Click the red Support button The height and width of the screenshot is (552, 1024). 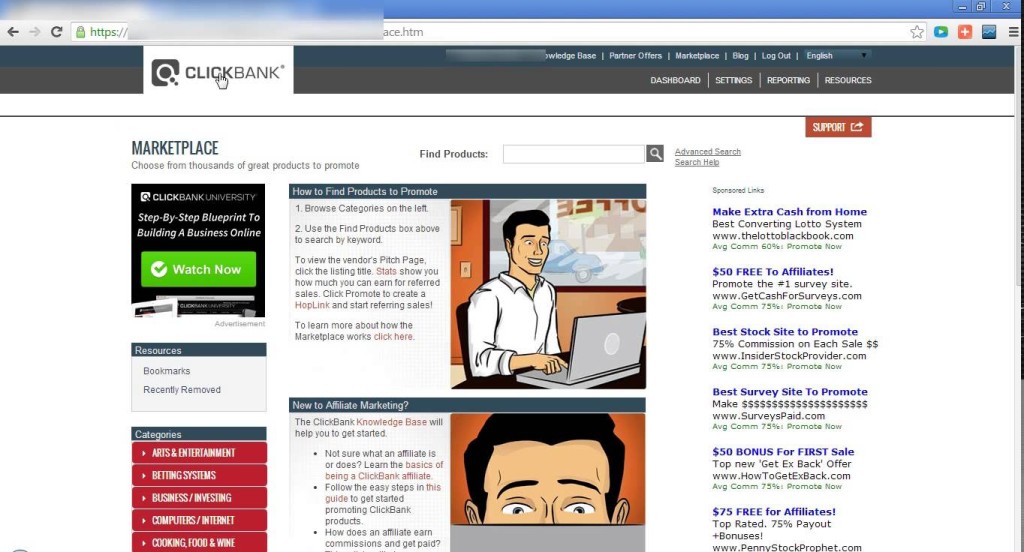838,127
